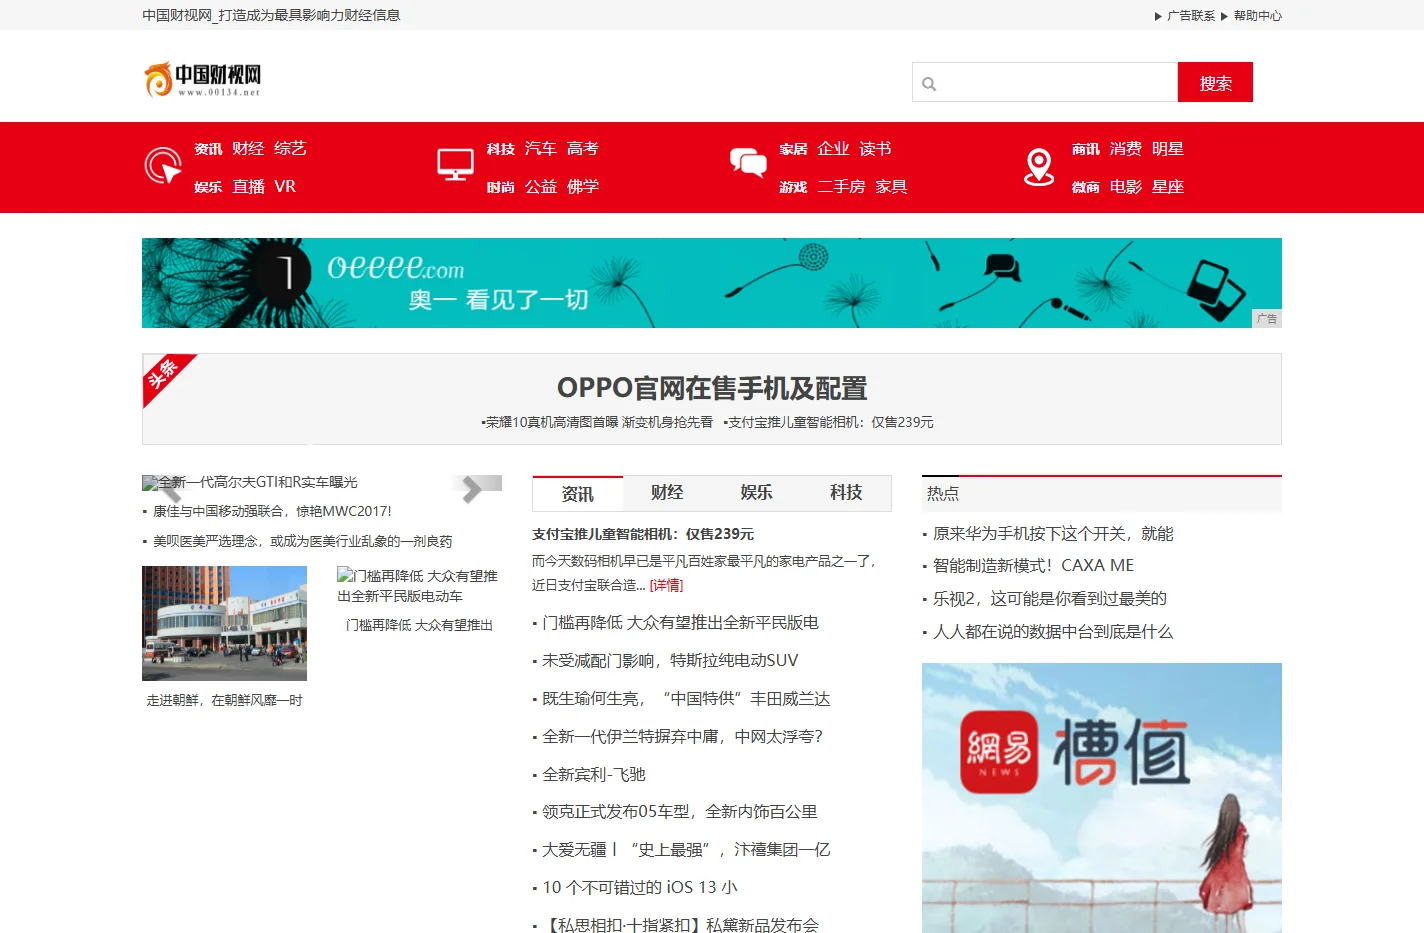Click the monitor icon beside 科技 nav group
The image size is (1424, 933).
tap(455, 165)
